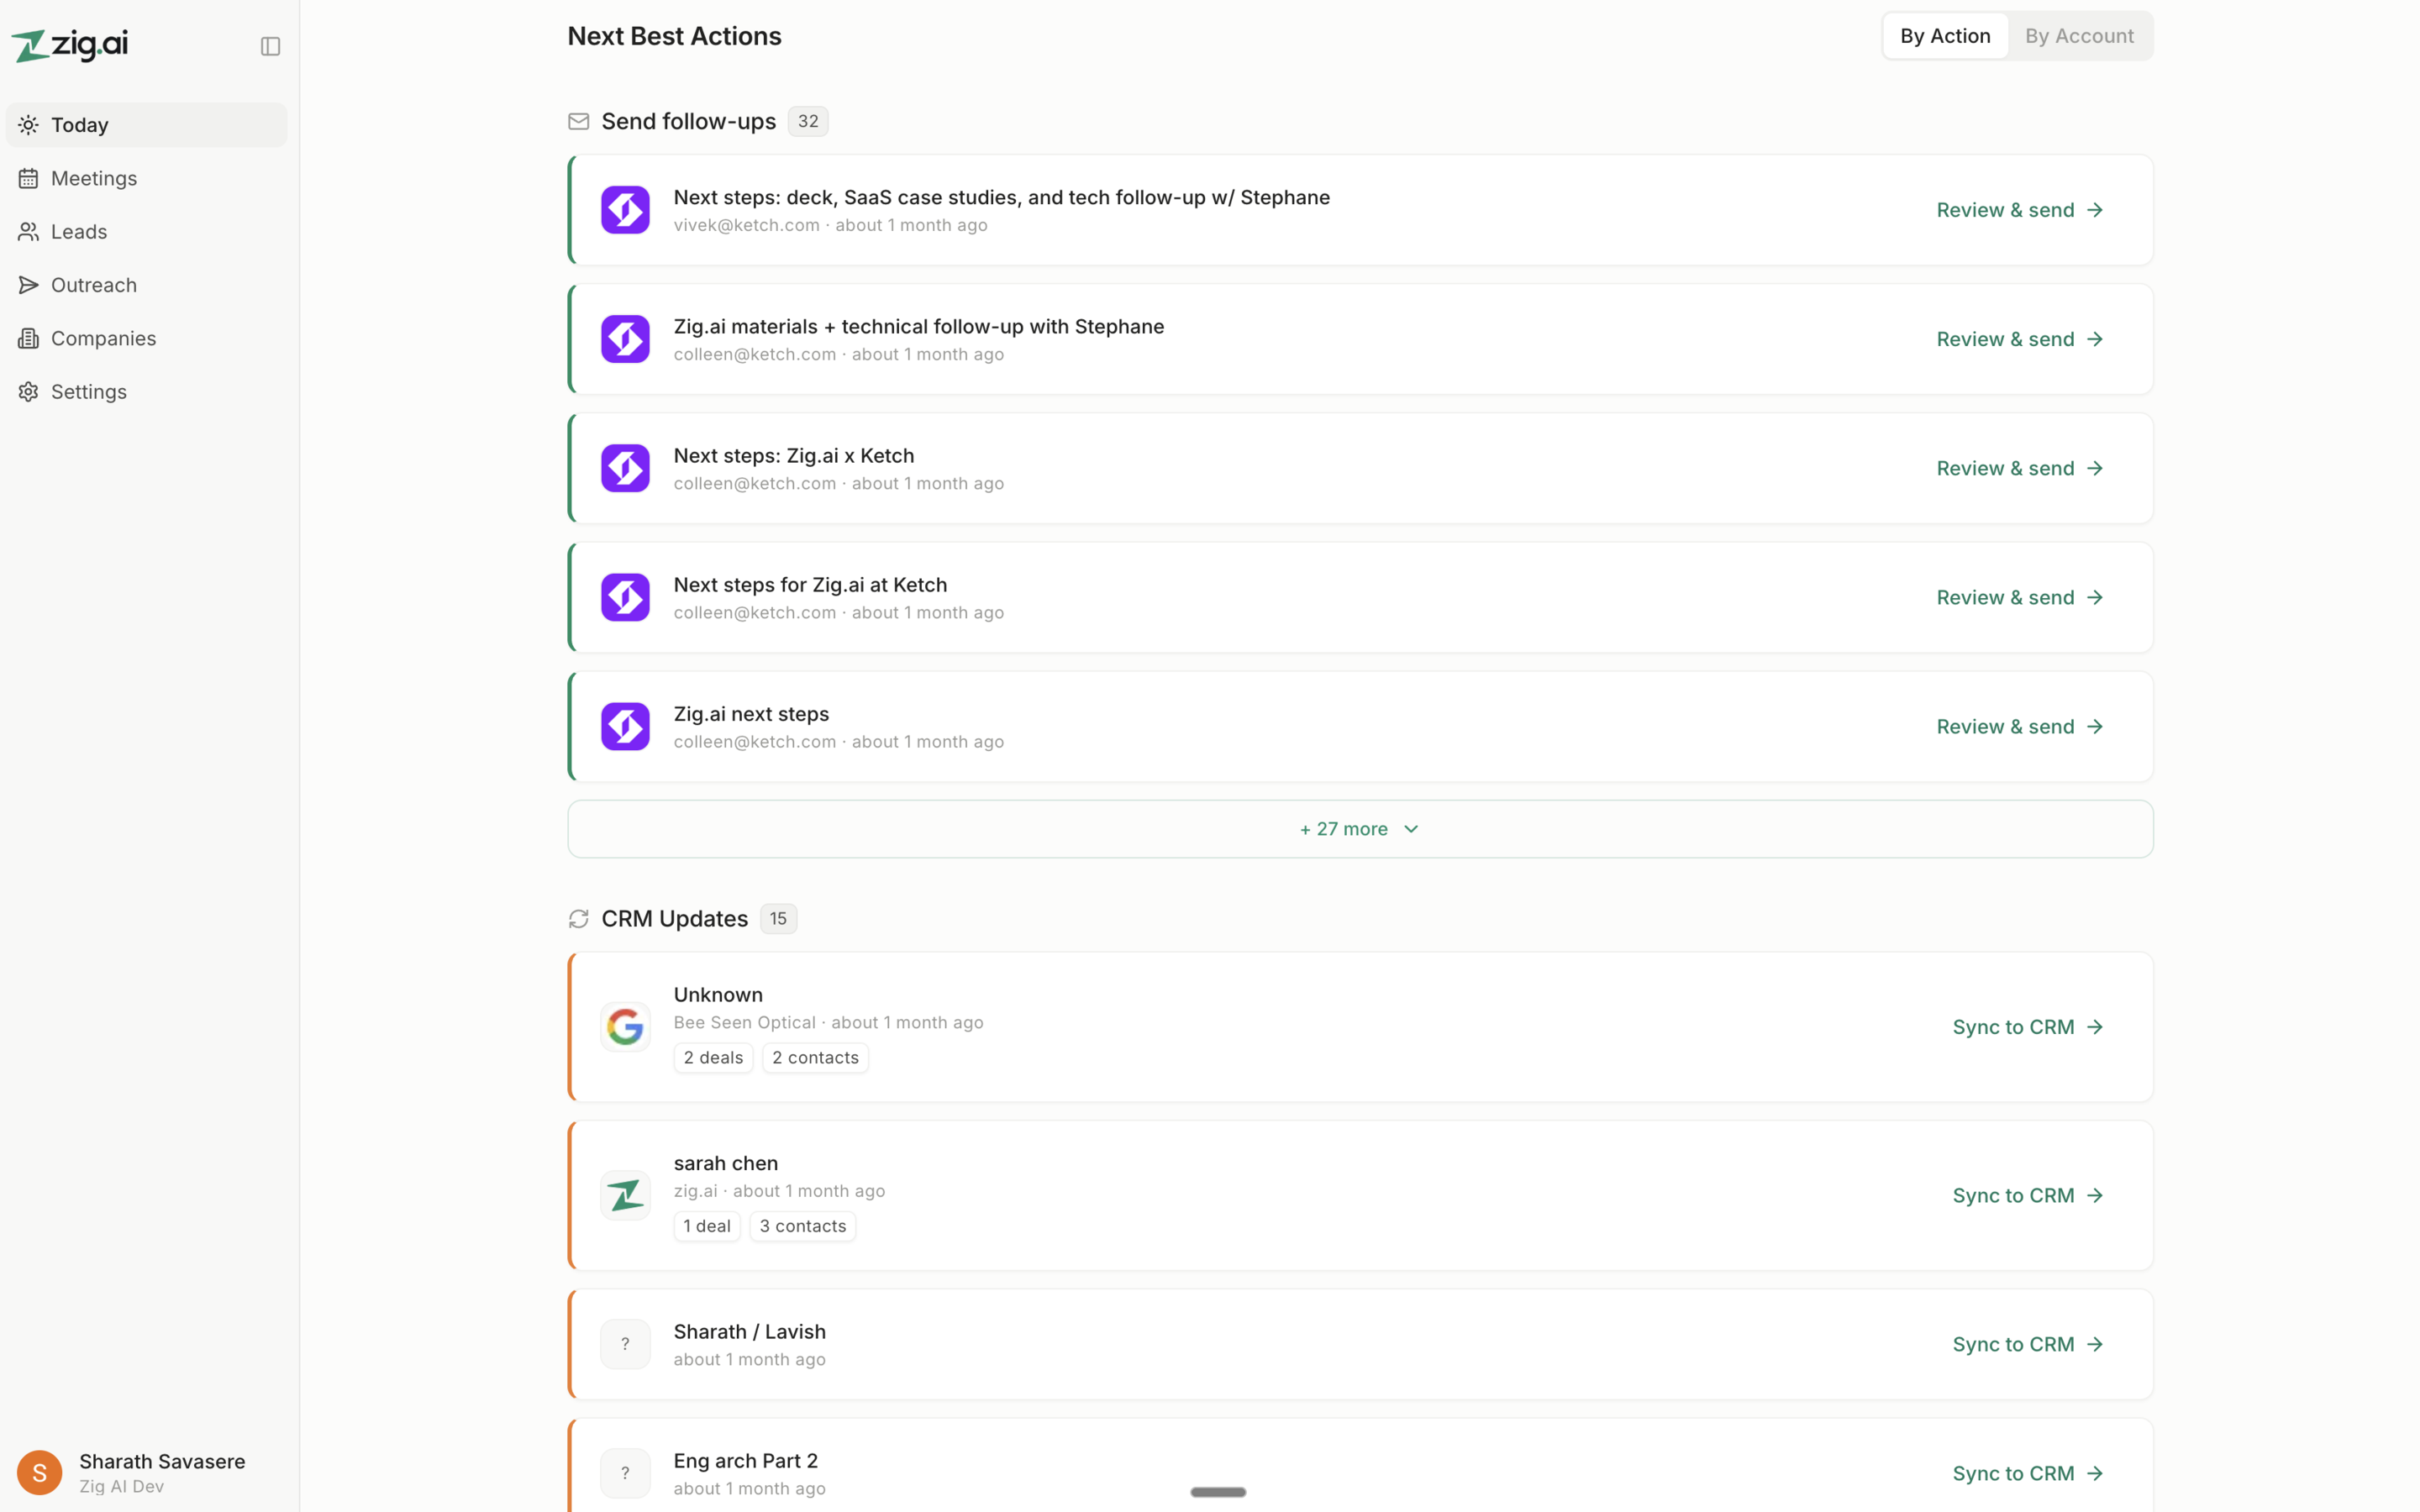Click the Unknown CRM entry title

click(718, 995)
